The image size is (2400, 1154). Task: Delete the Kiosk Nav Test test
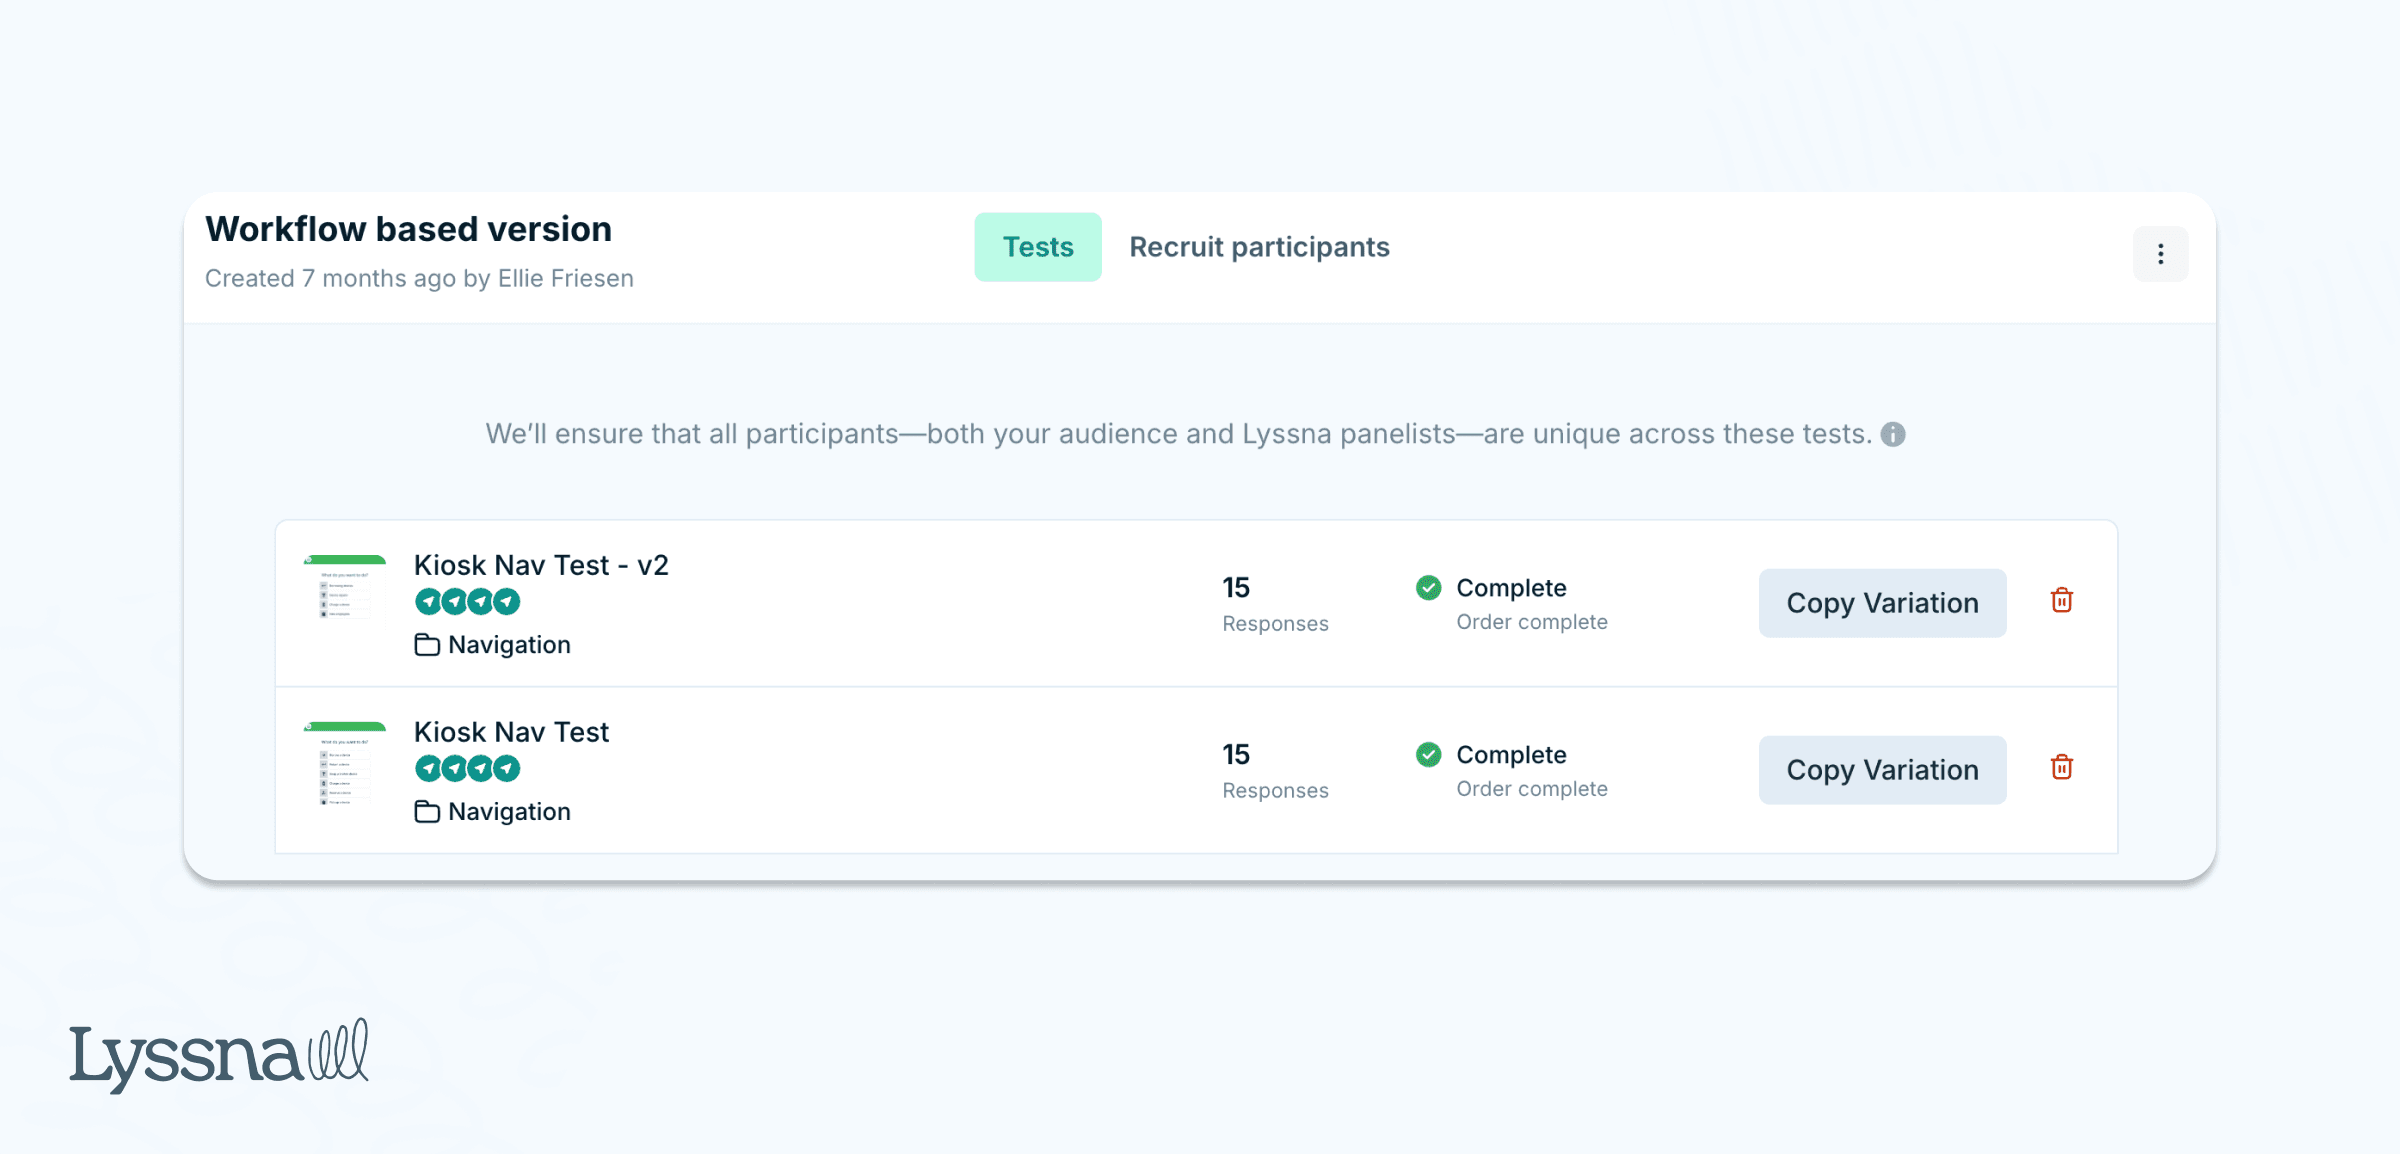click(x=2060, y=768)
